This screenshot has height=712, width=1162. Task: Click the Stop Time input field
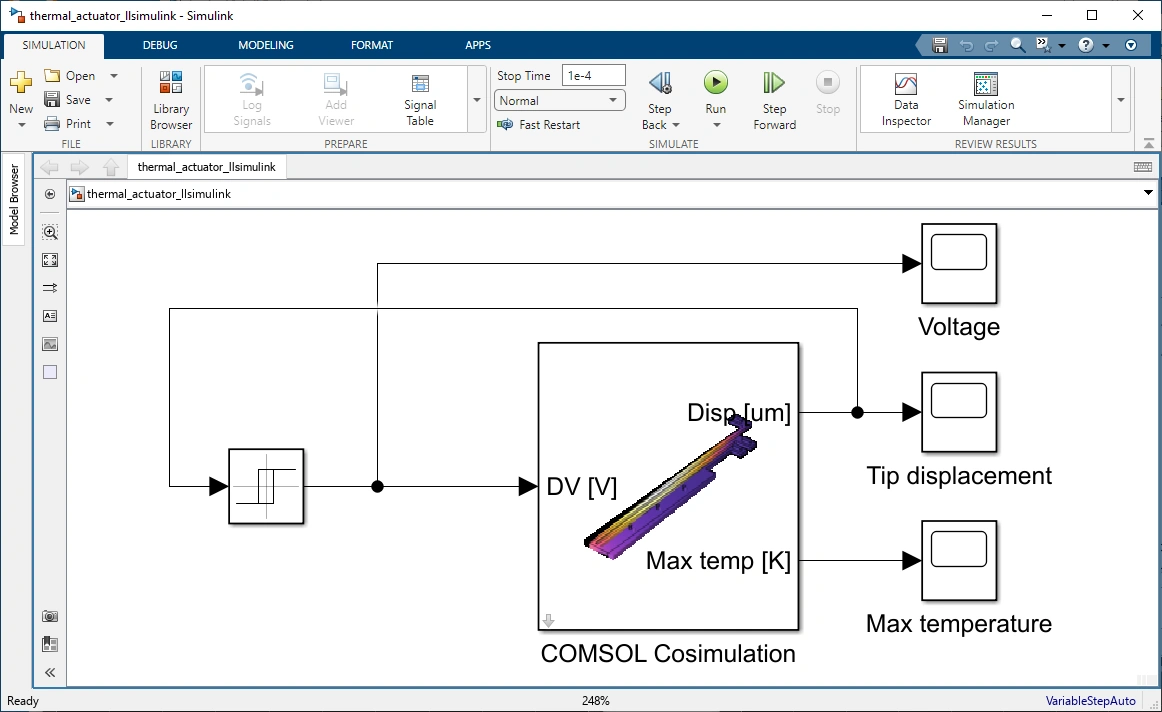(593, 76)
